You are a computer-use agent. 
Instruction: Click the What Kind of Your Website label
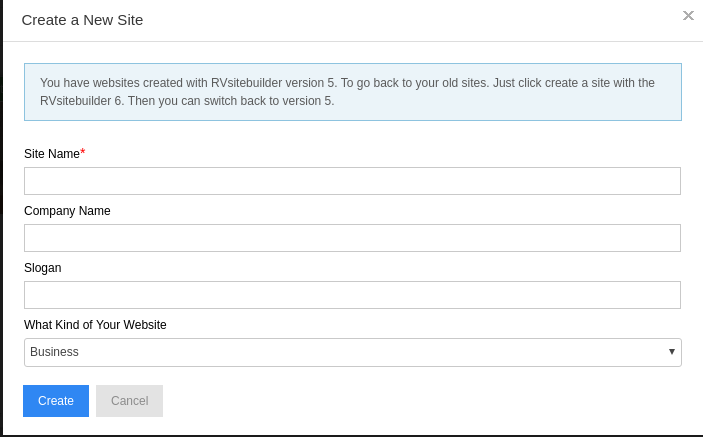[95, 325]
